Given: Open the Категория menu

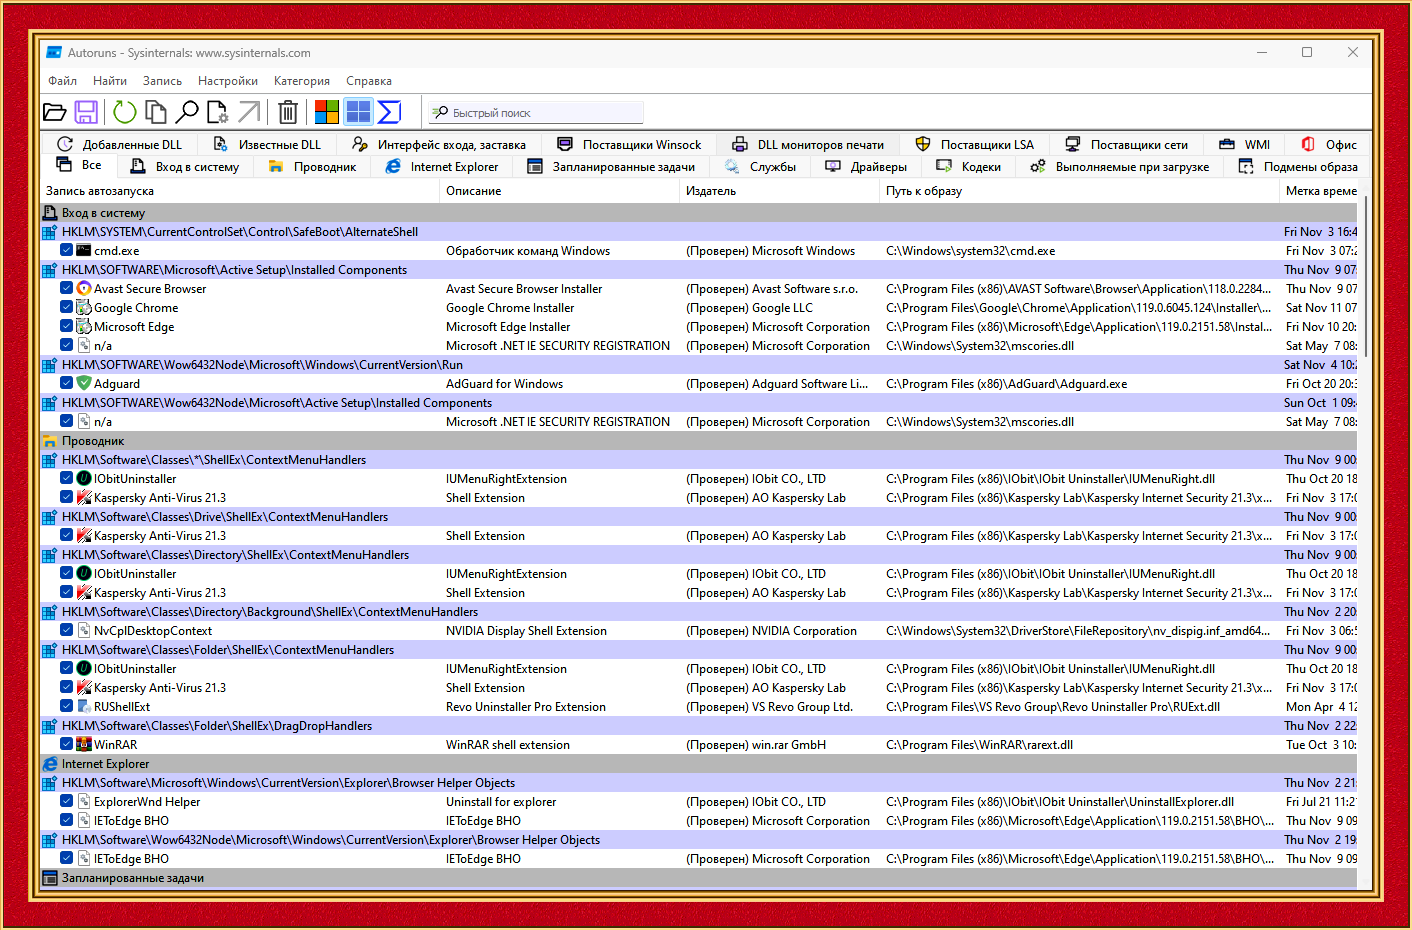Looking at the screenshot, I should [302, 81].
